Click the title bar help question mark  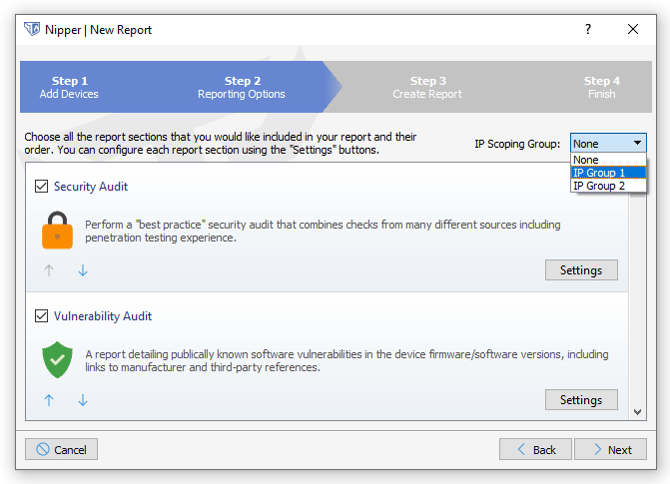[x=588, y=29]
